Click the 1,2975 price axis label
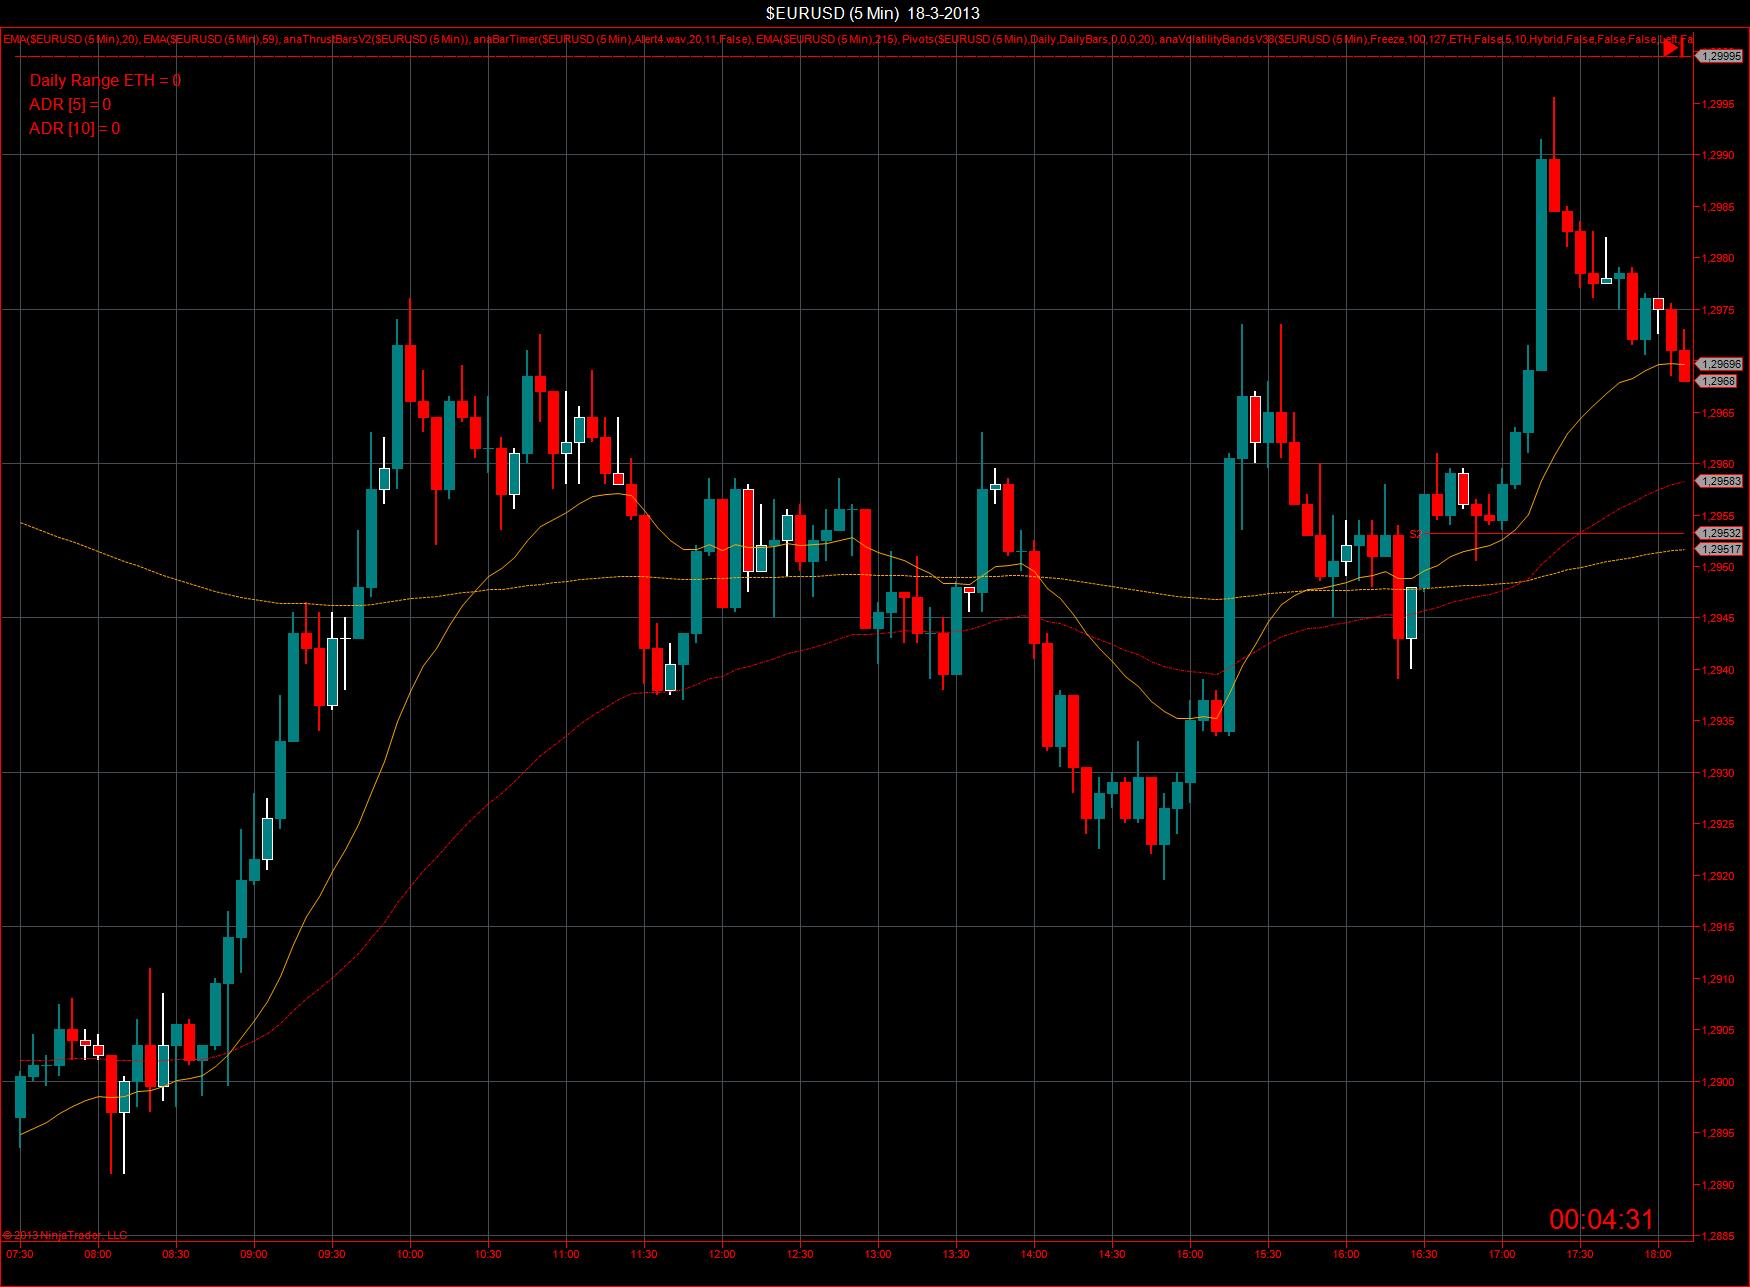This screenshot has width=1750, height=1287. point(1719,310)
